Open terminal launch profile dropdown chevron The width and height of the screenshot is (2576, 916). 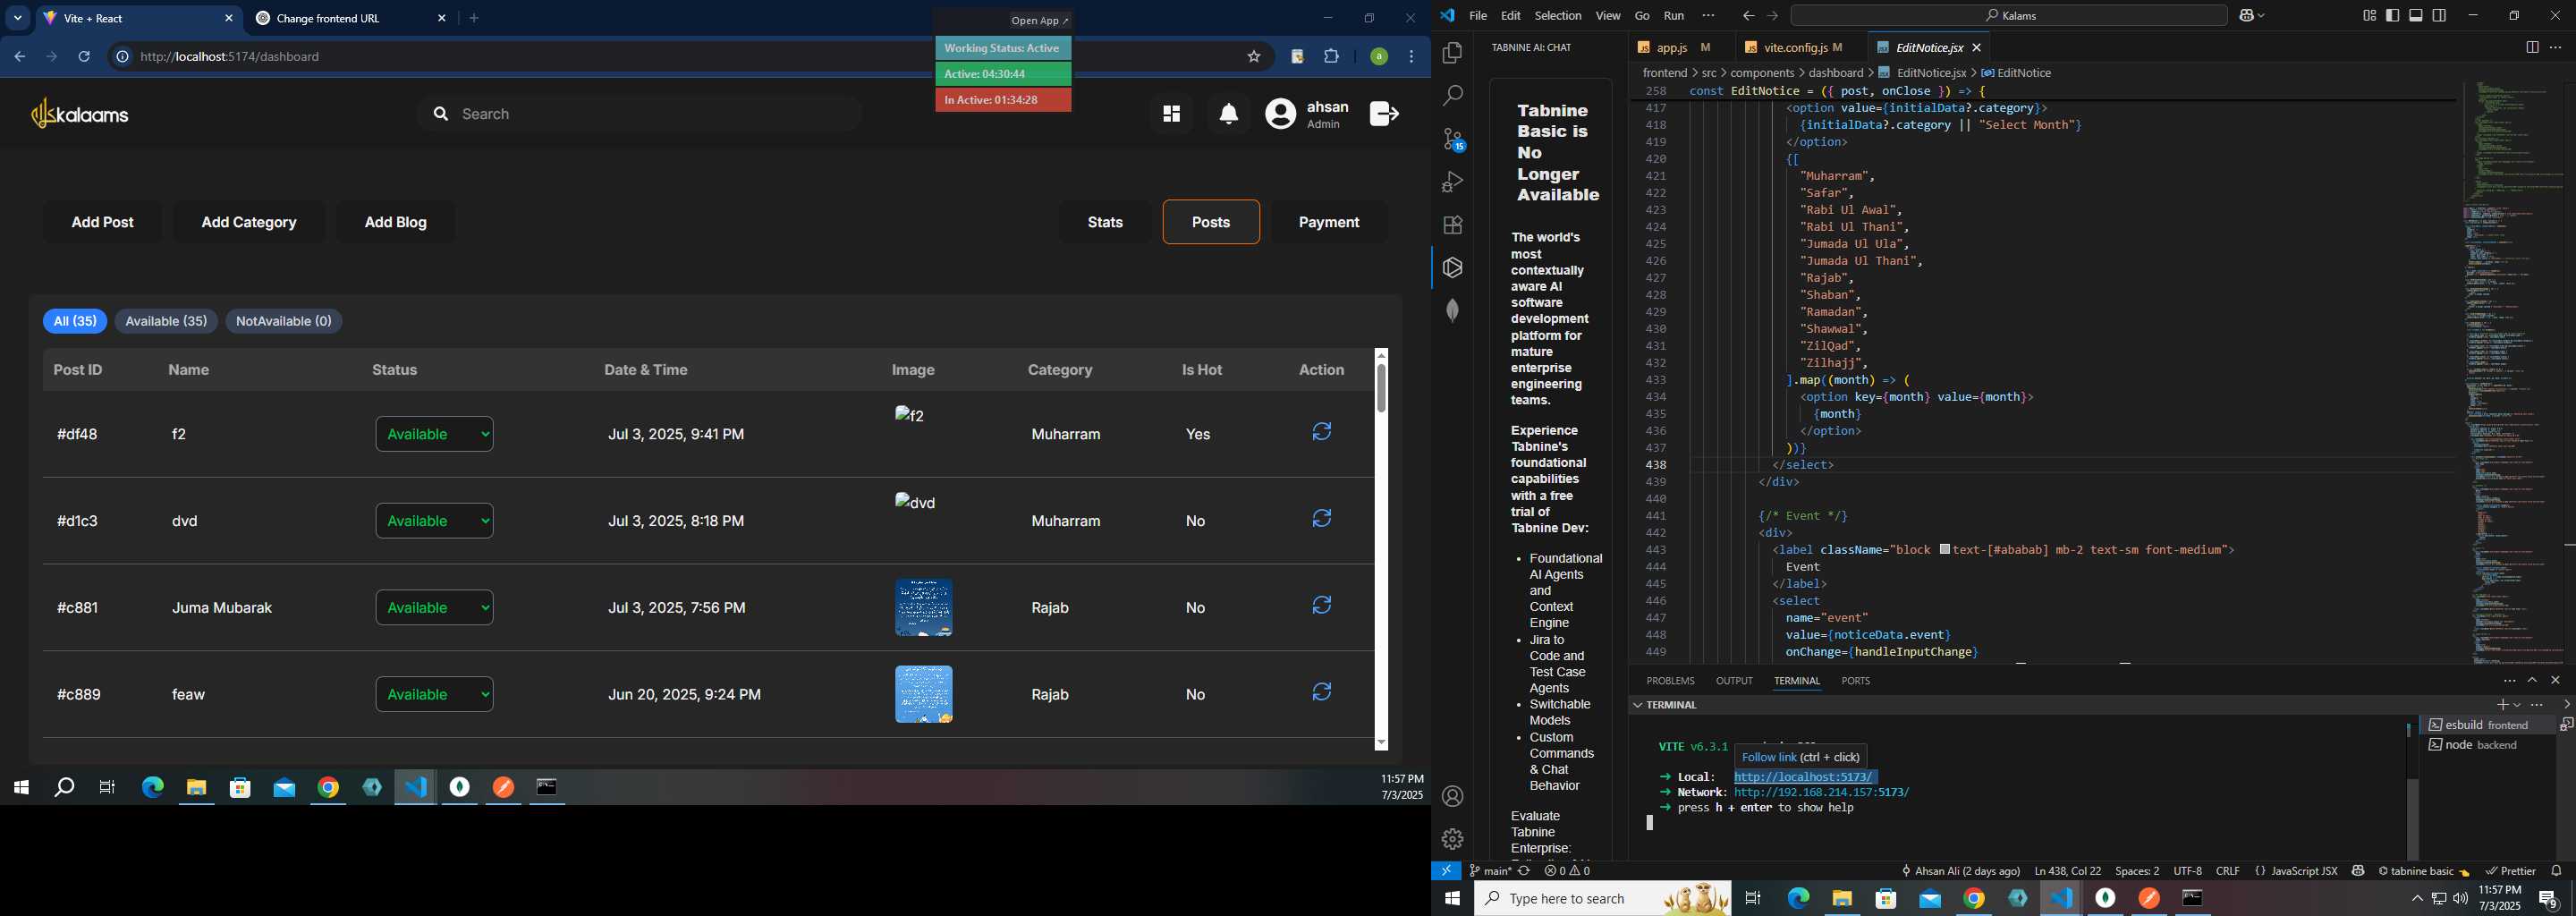(x=2517, y=705)
